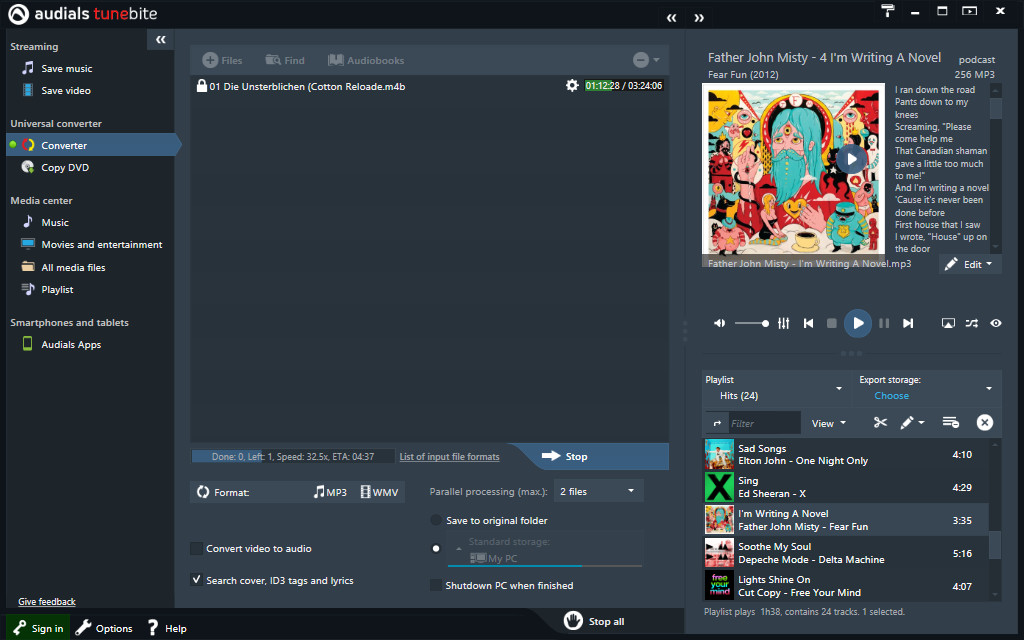The image size is (1024, 640).
Task: Open the Audiobooks toolbar option
Action: [366, 60]
